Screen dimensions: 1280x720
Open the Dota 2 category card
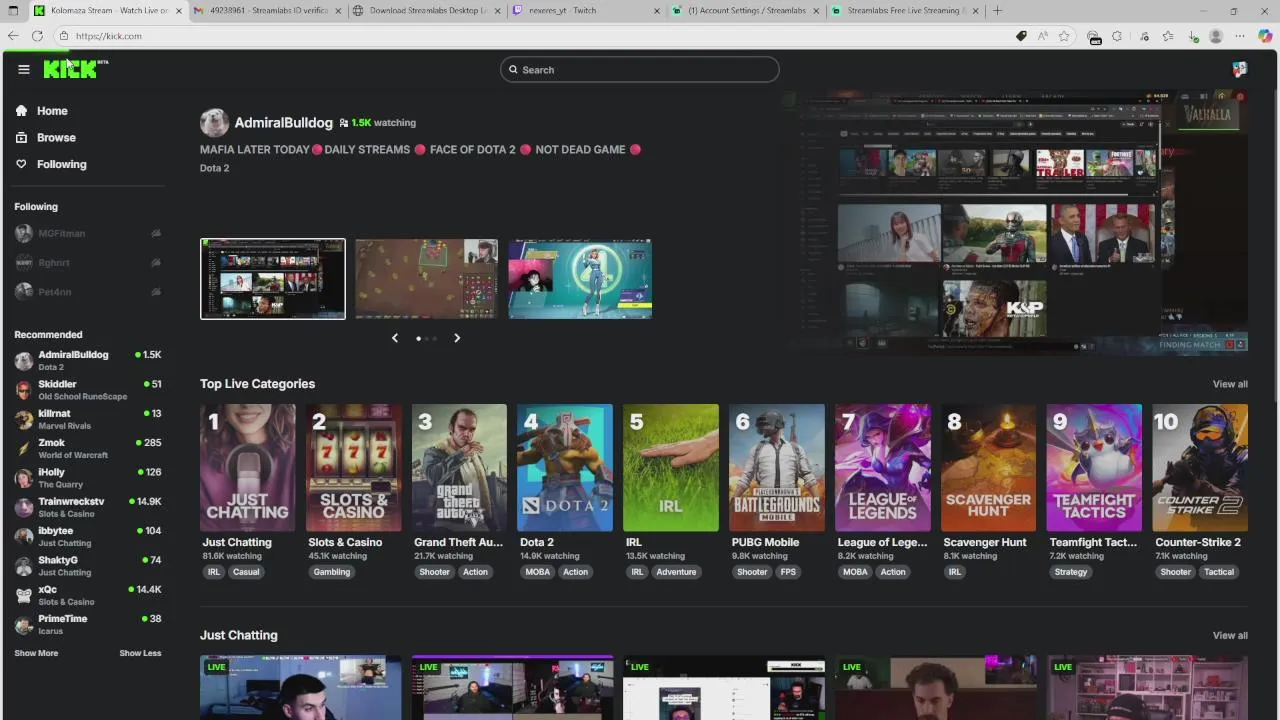click(x=565, y=468)
